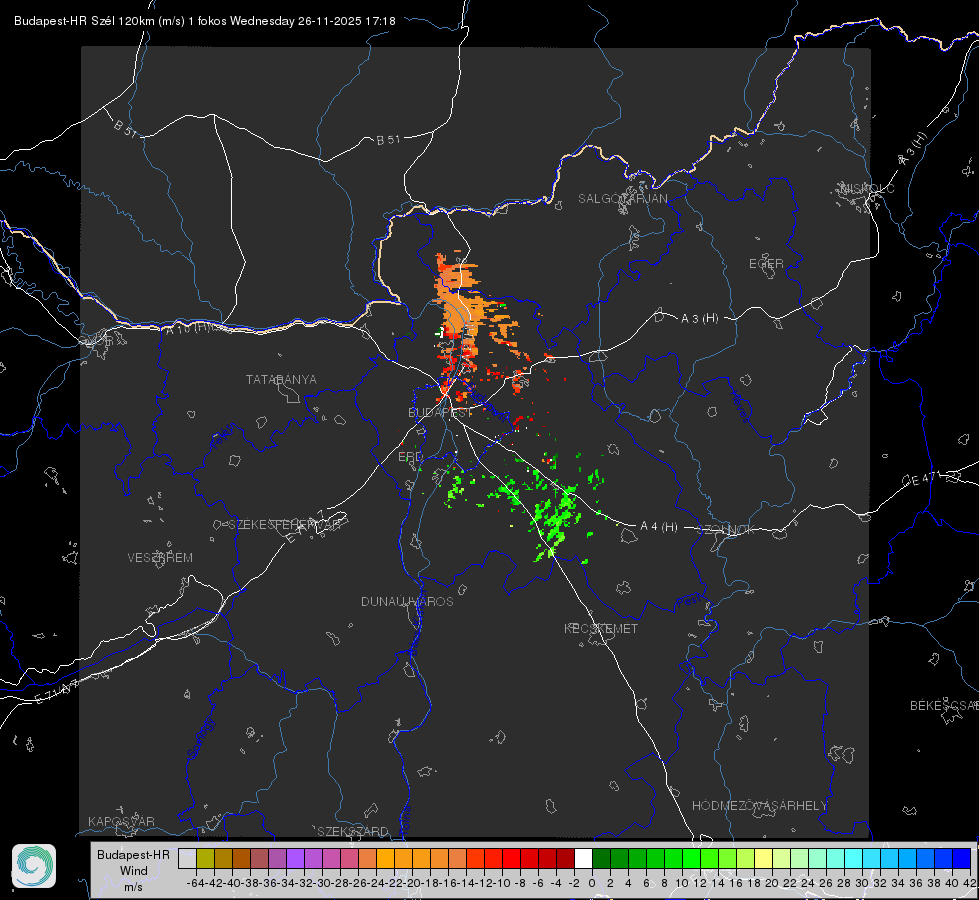979x900 pixels.
Task: Click the EGER city label
Action: [x=766, y=264]
